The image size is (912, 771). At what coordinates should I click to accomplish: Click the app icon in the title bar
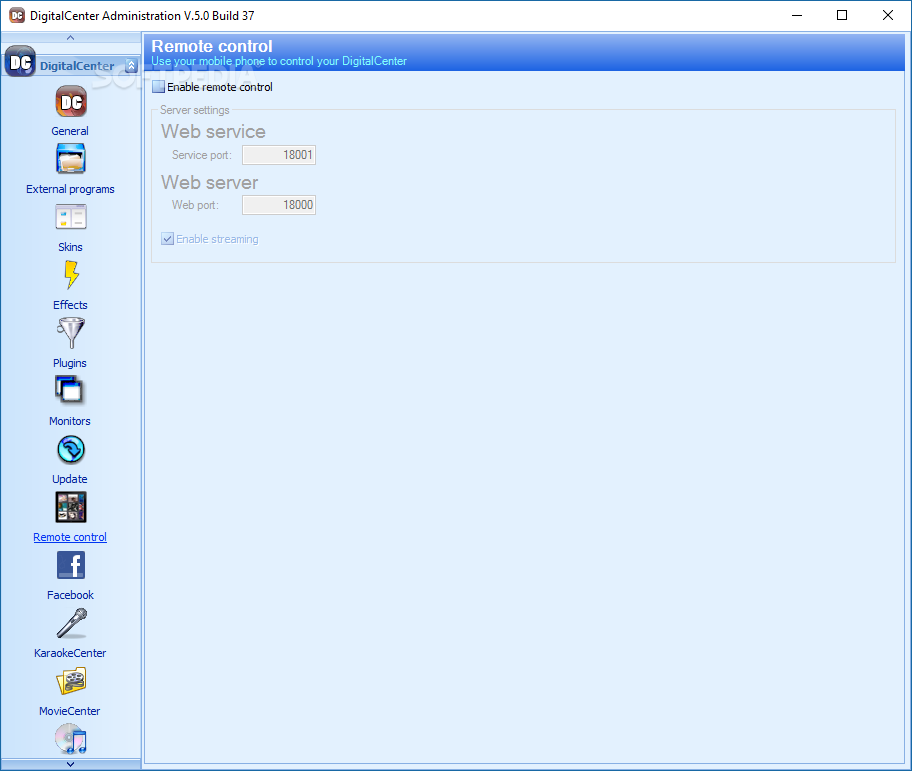[x=17, y=15]
